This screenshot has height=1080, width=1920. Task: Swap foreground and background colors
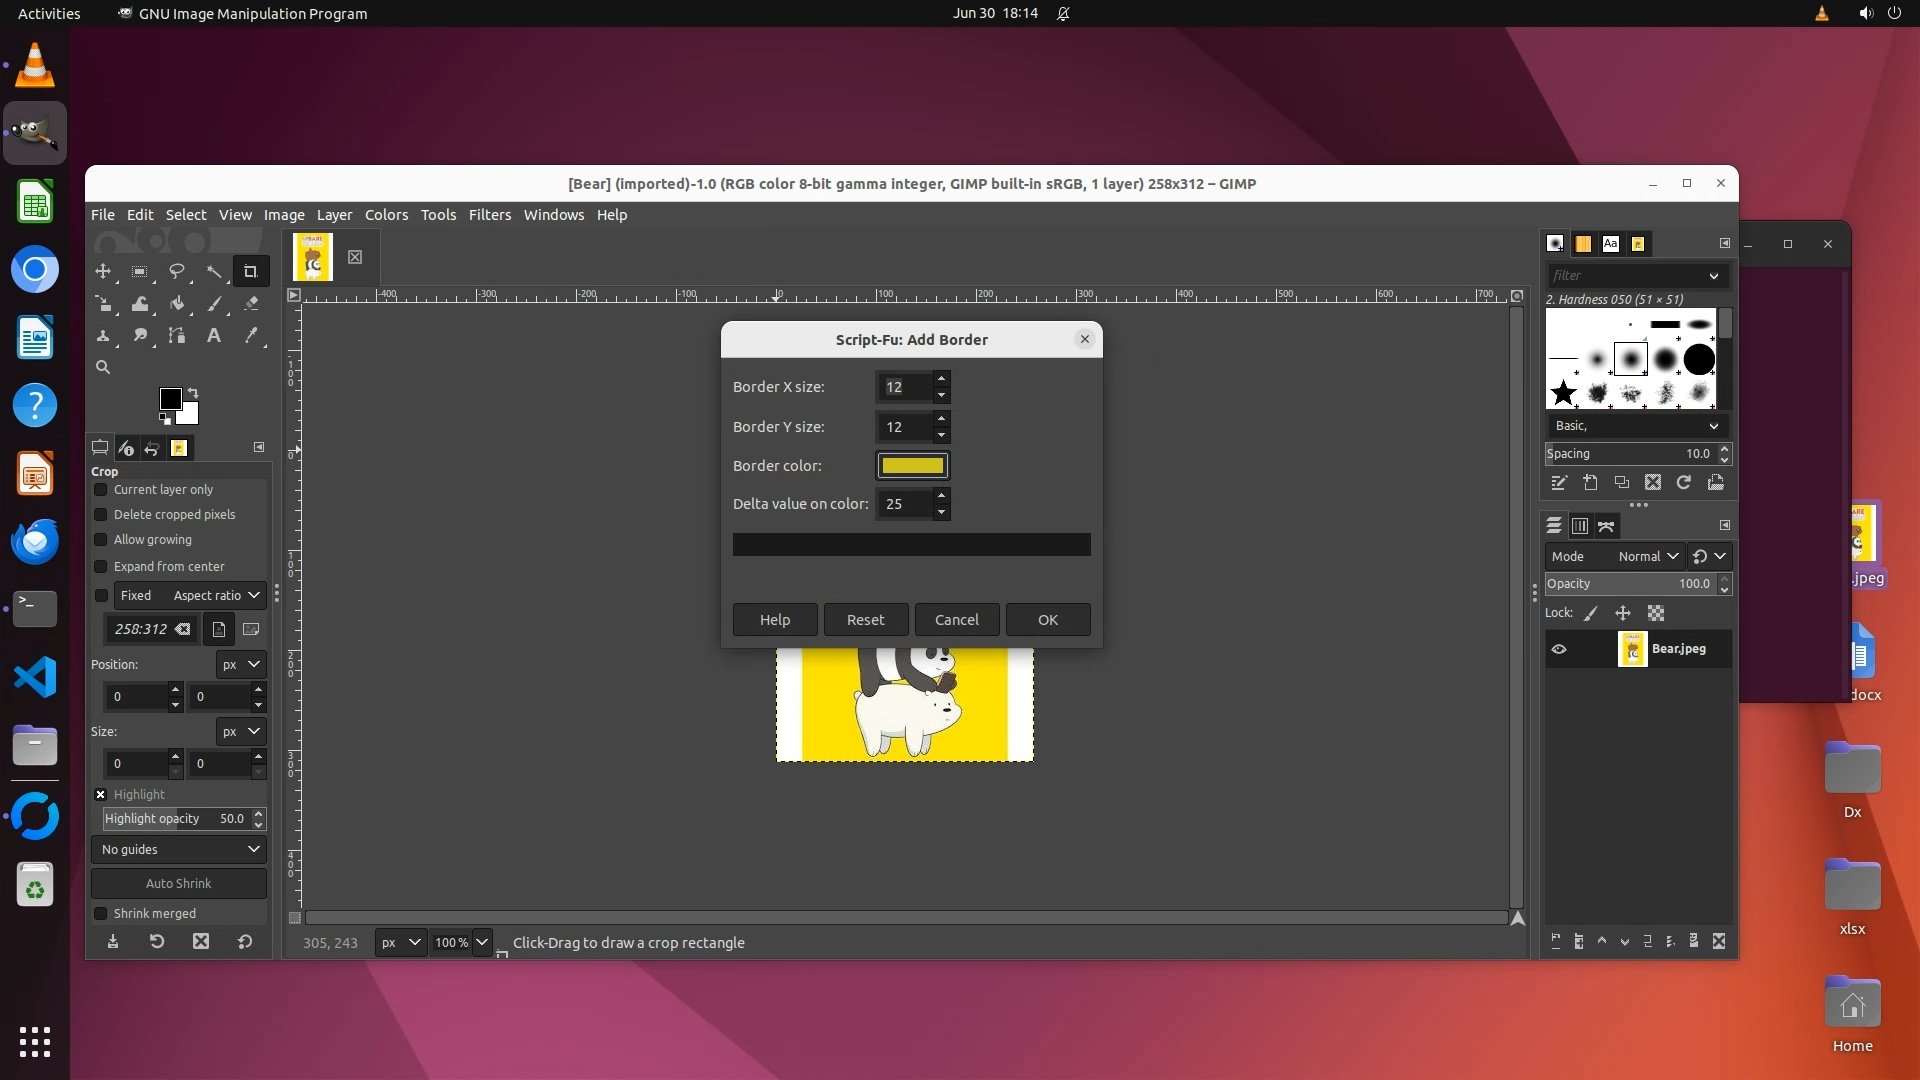(193, 392)
